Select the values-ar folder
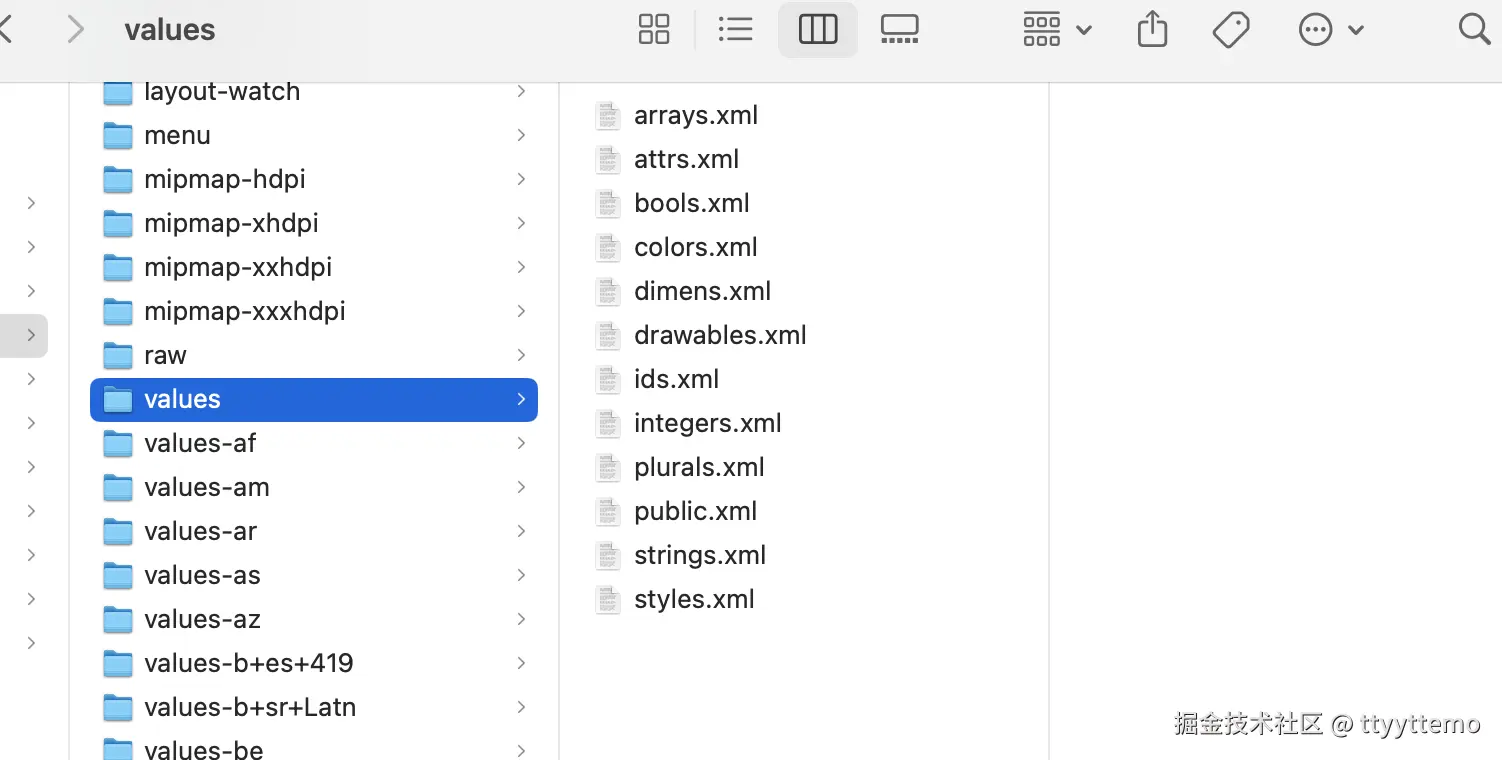 click(200, 531)
